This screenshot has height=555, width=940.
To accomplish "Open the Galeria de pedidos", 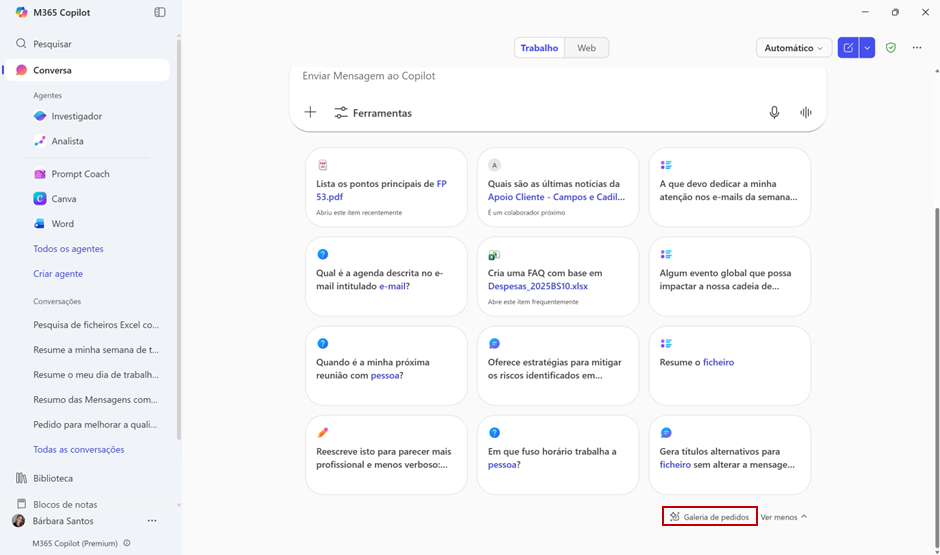I will click(x=709, y=517).
